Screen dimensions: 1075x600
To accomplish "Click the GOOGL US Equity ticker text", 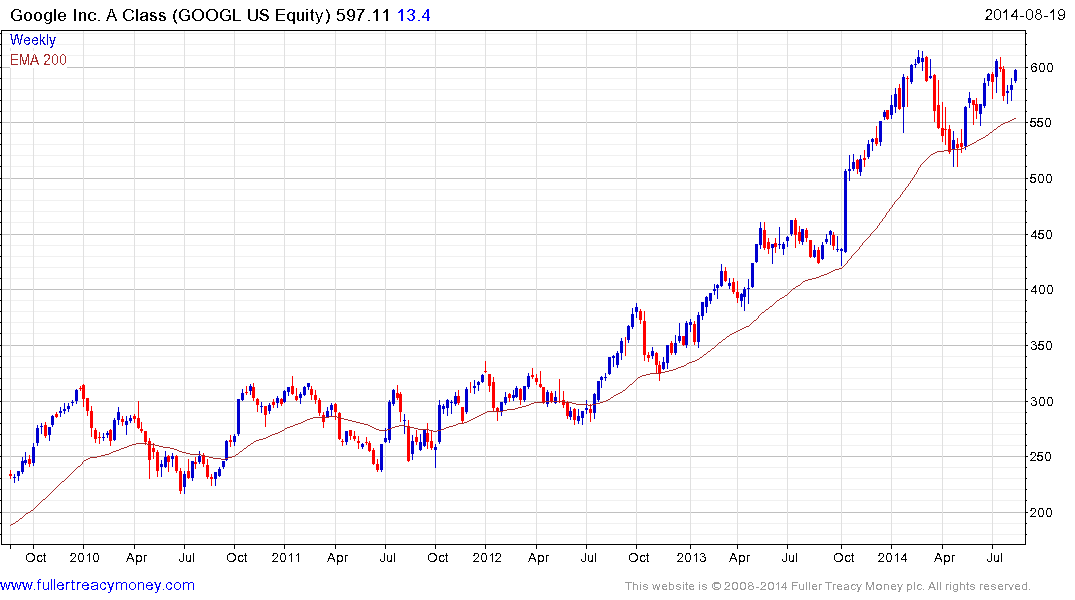I will coord(252,15).
